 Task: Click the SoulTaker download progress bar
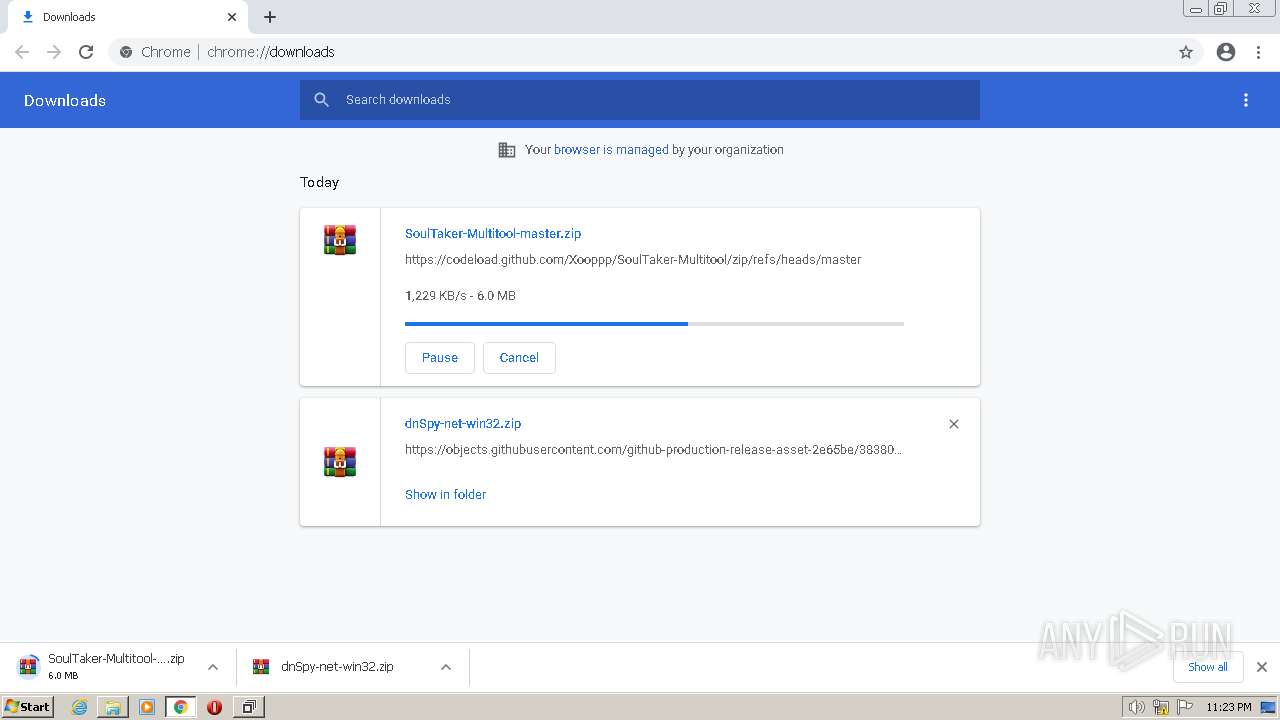click(x=654, y=324)
